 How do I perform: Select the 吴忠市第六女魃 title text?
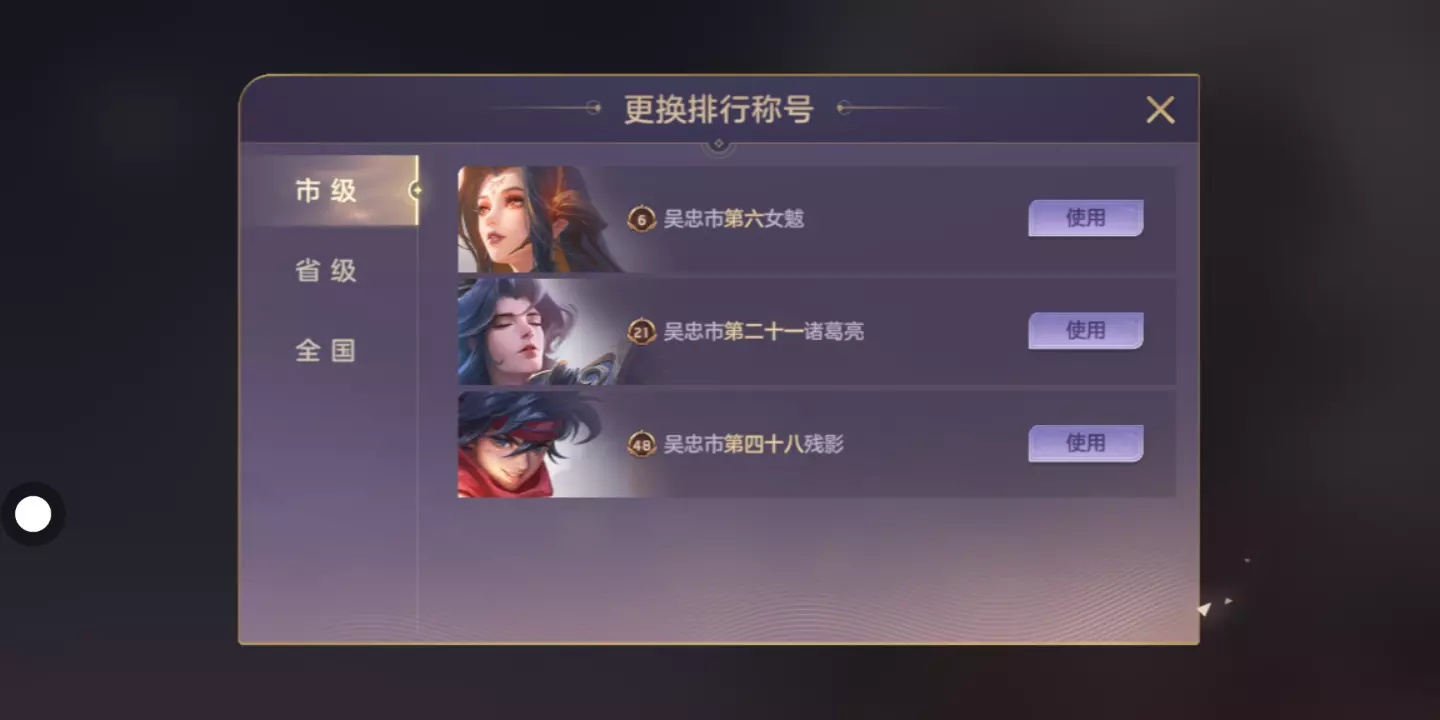[x=734, y=219]
